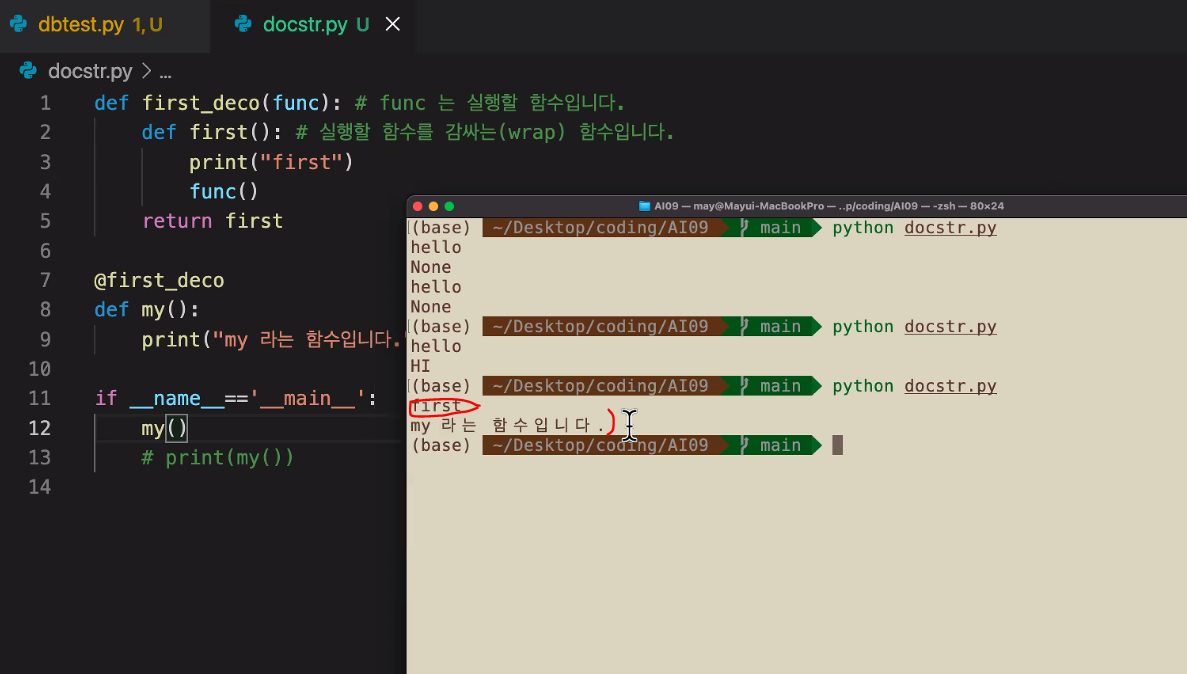Click the breadcrumb ellipsis symbol
1187x674 pixels.
tap(165, 72)
